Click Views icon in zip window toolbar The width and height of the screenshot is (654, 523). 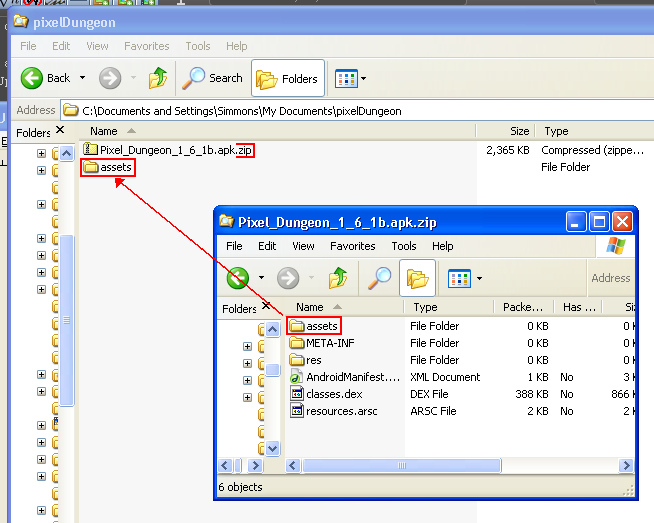pos(459,279)
